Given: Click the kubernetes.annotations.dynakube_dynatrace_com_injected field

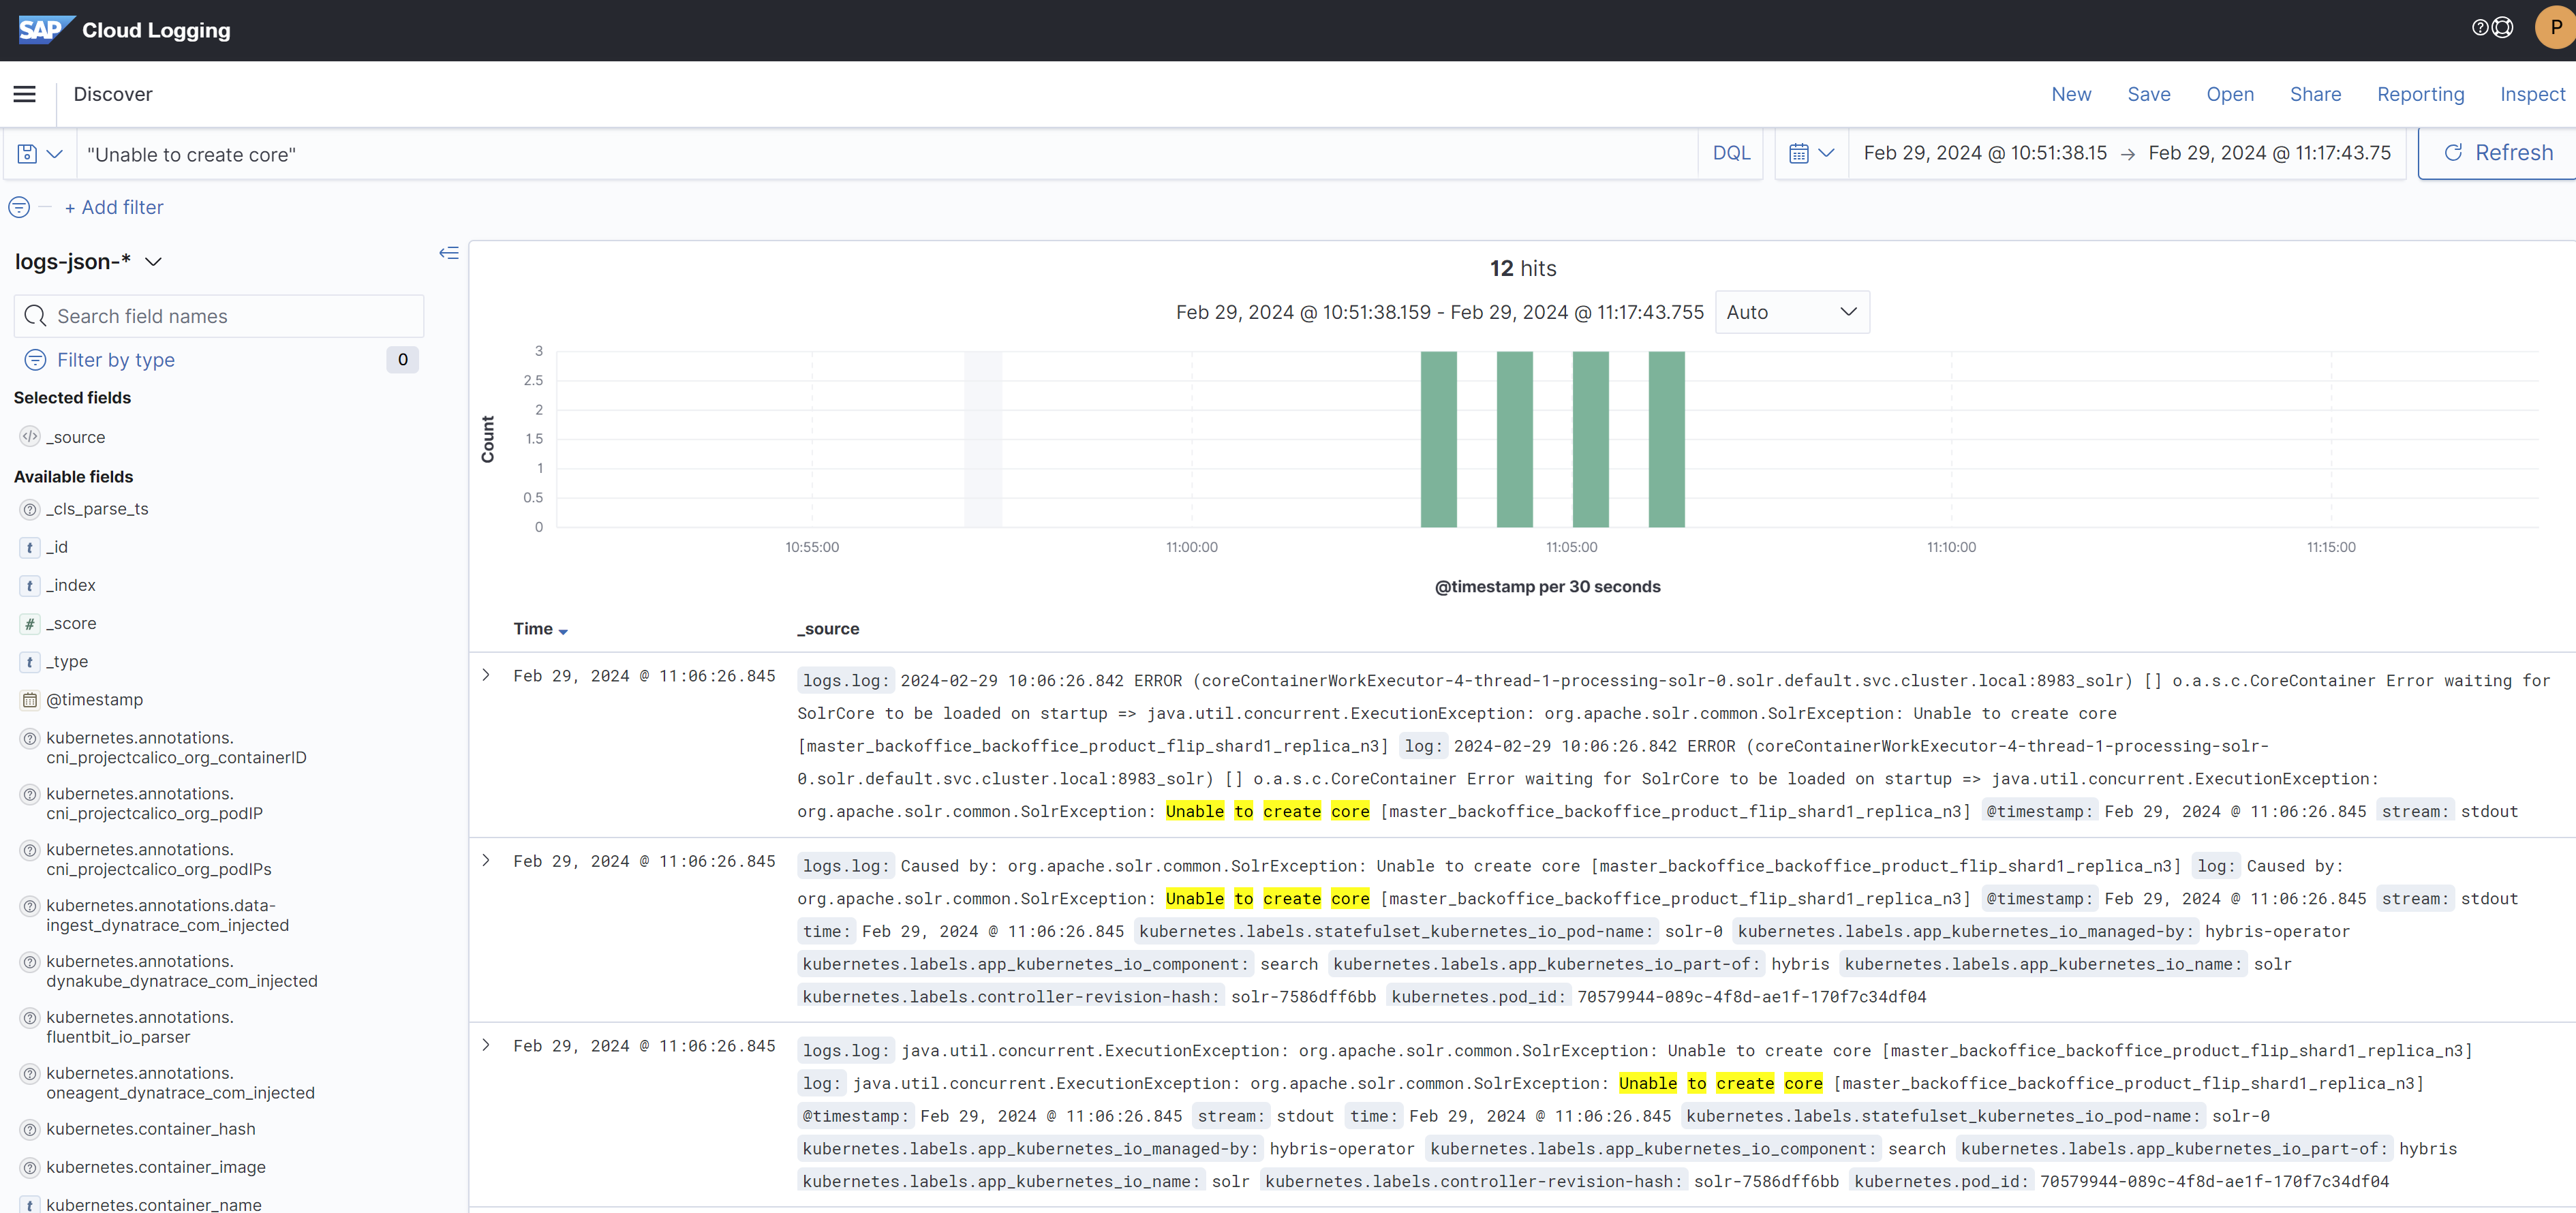Looking at the screenshot, I should [181, 971].
